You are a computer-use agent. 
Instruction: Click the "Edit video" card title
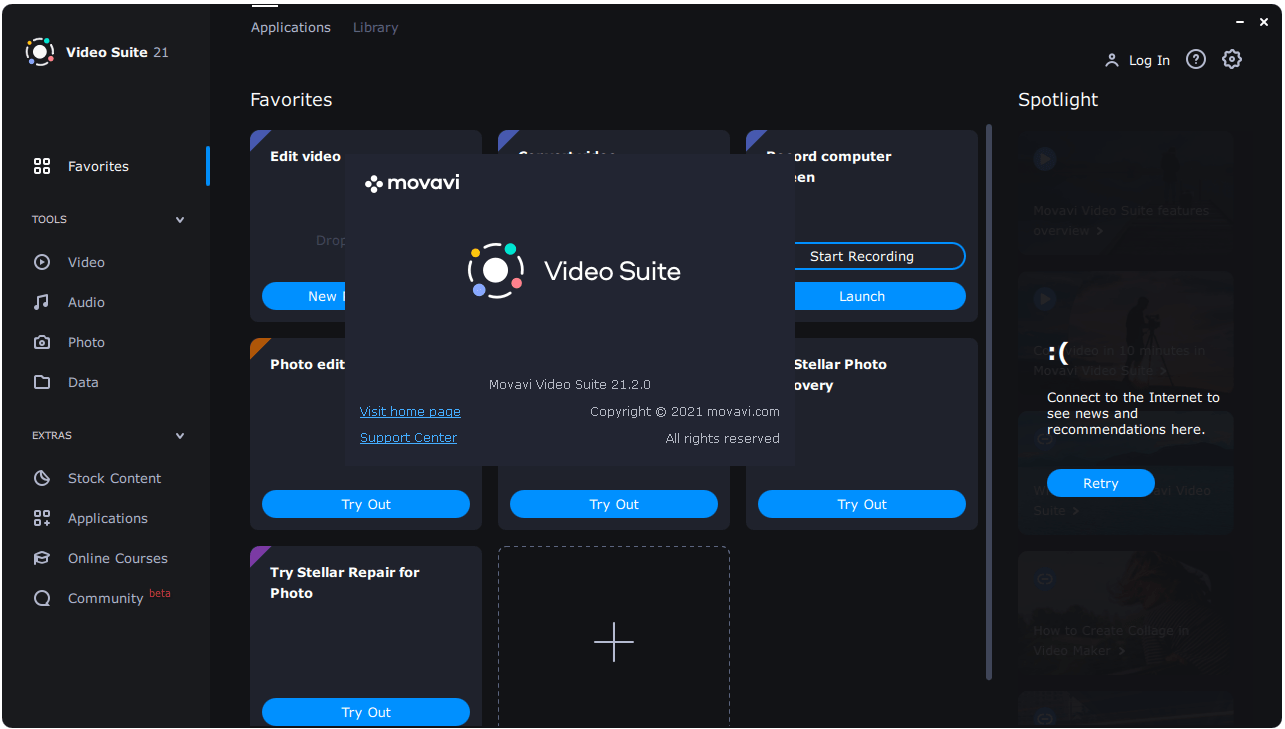pyautogui.click(x=305, y=156)
